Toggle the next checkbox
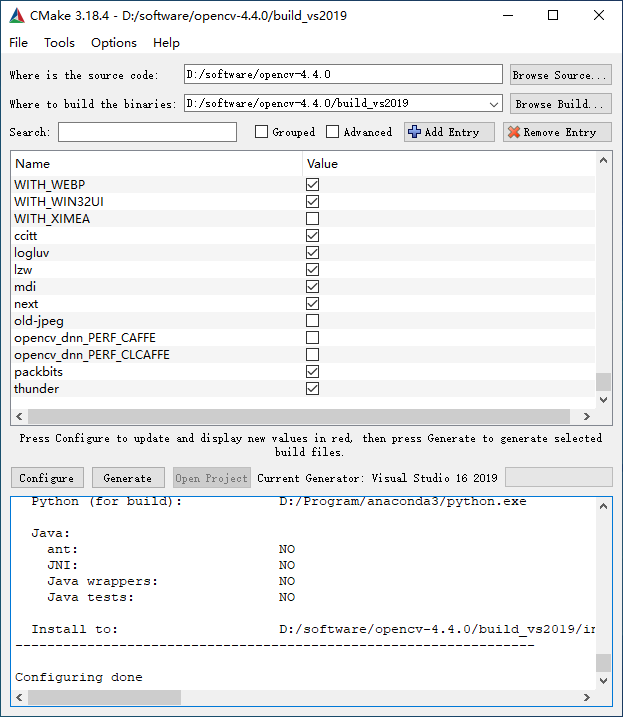 click(312, 304)
